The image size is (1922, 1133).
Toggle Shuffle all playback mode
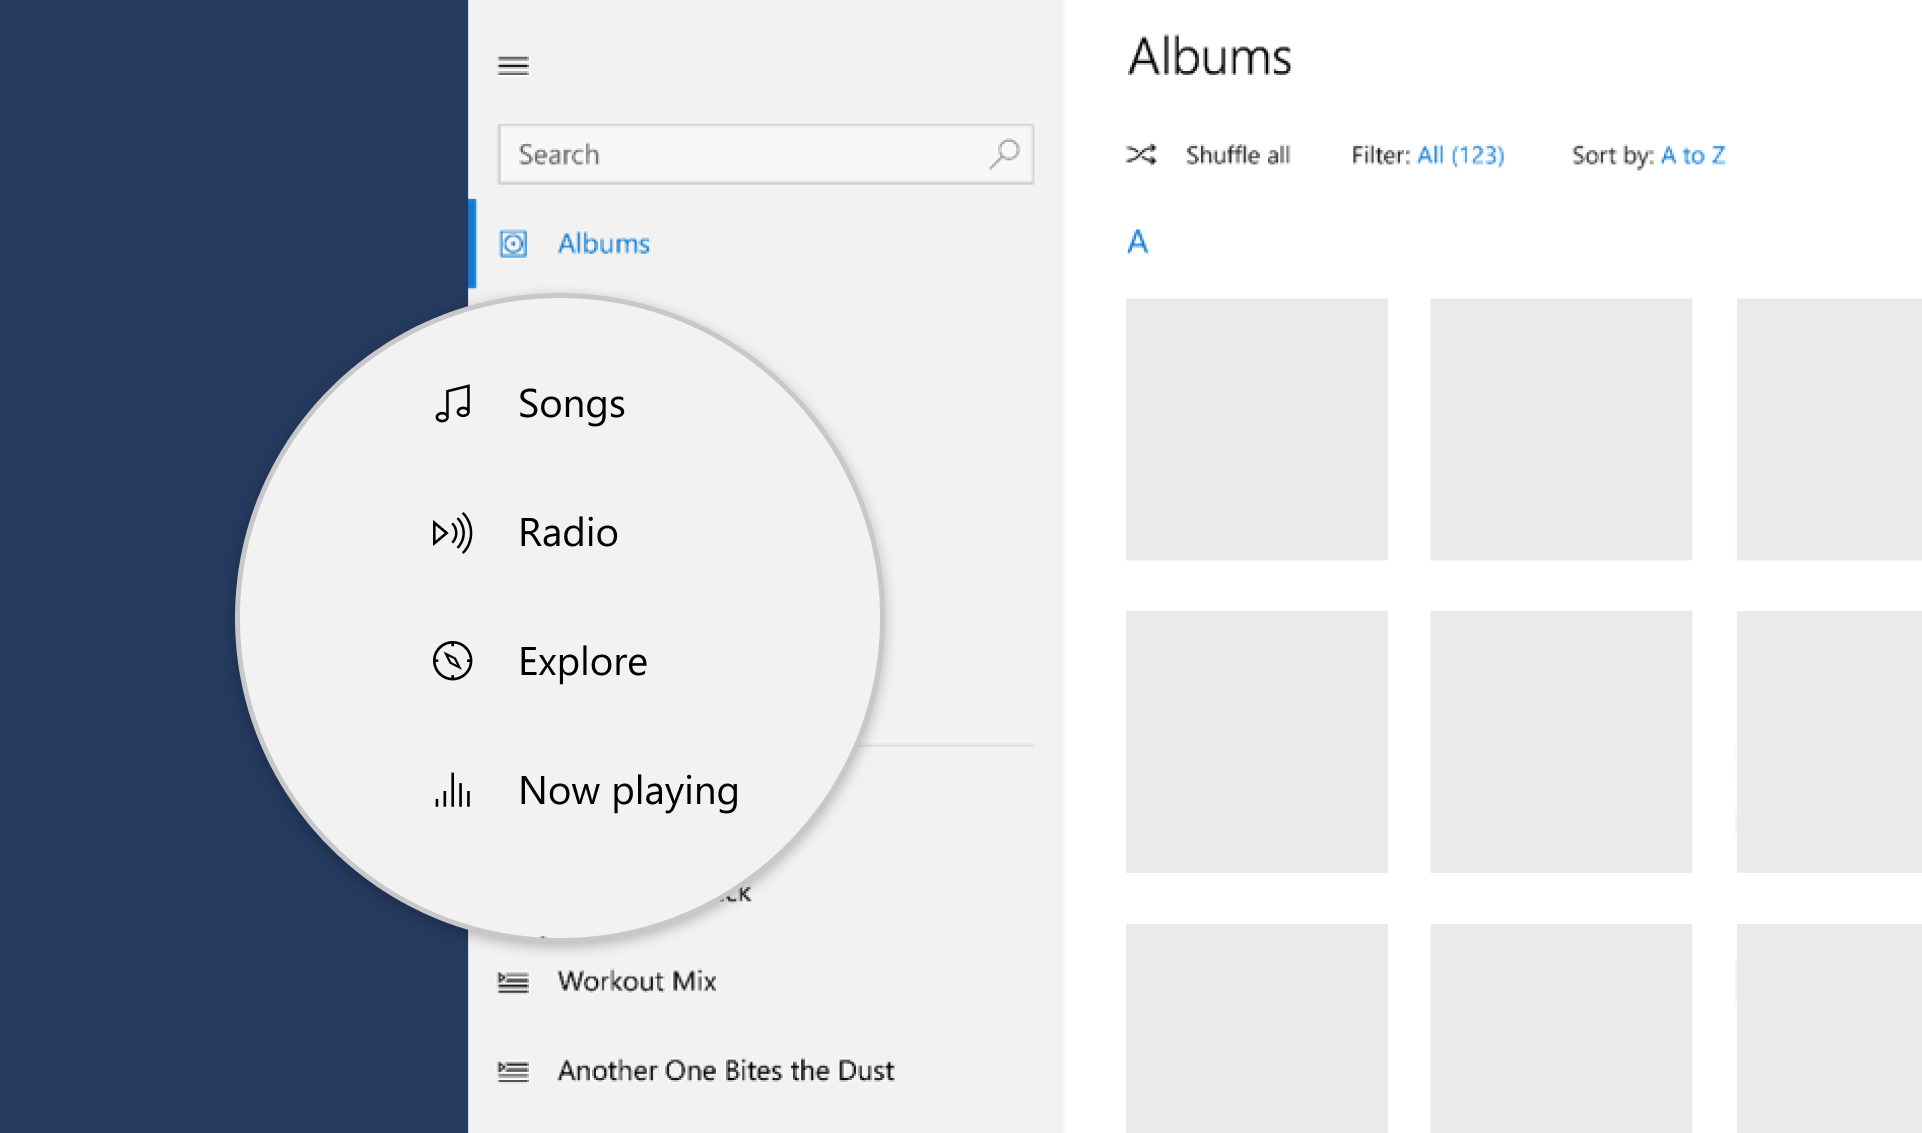click(x=1207, y=154)
